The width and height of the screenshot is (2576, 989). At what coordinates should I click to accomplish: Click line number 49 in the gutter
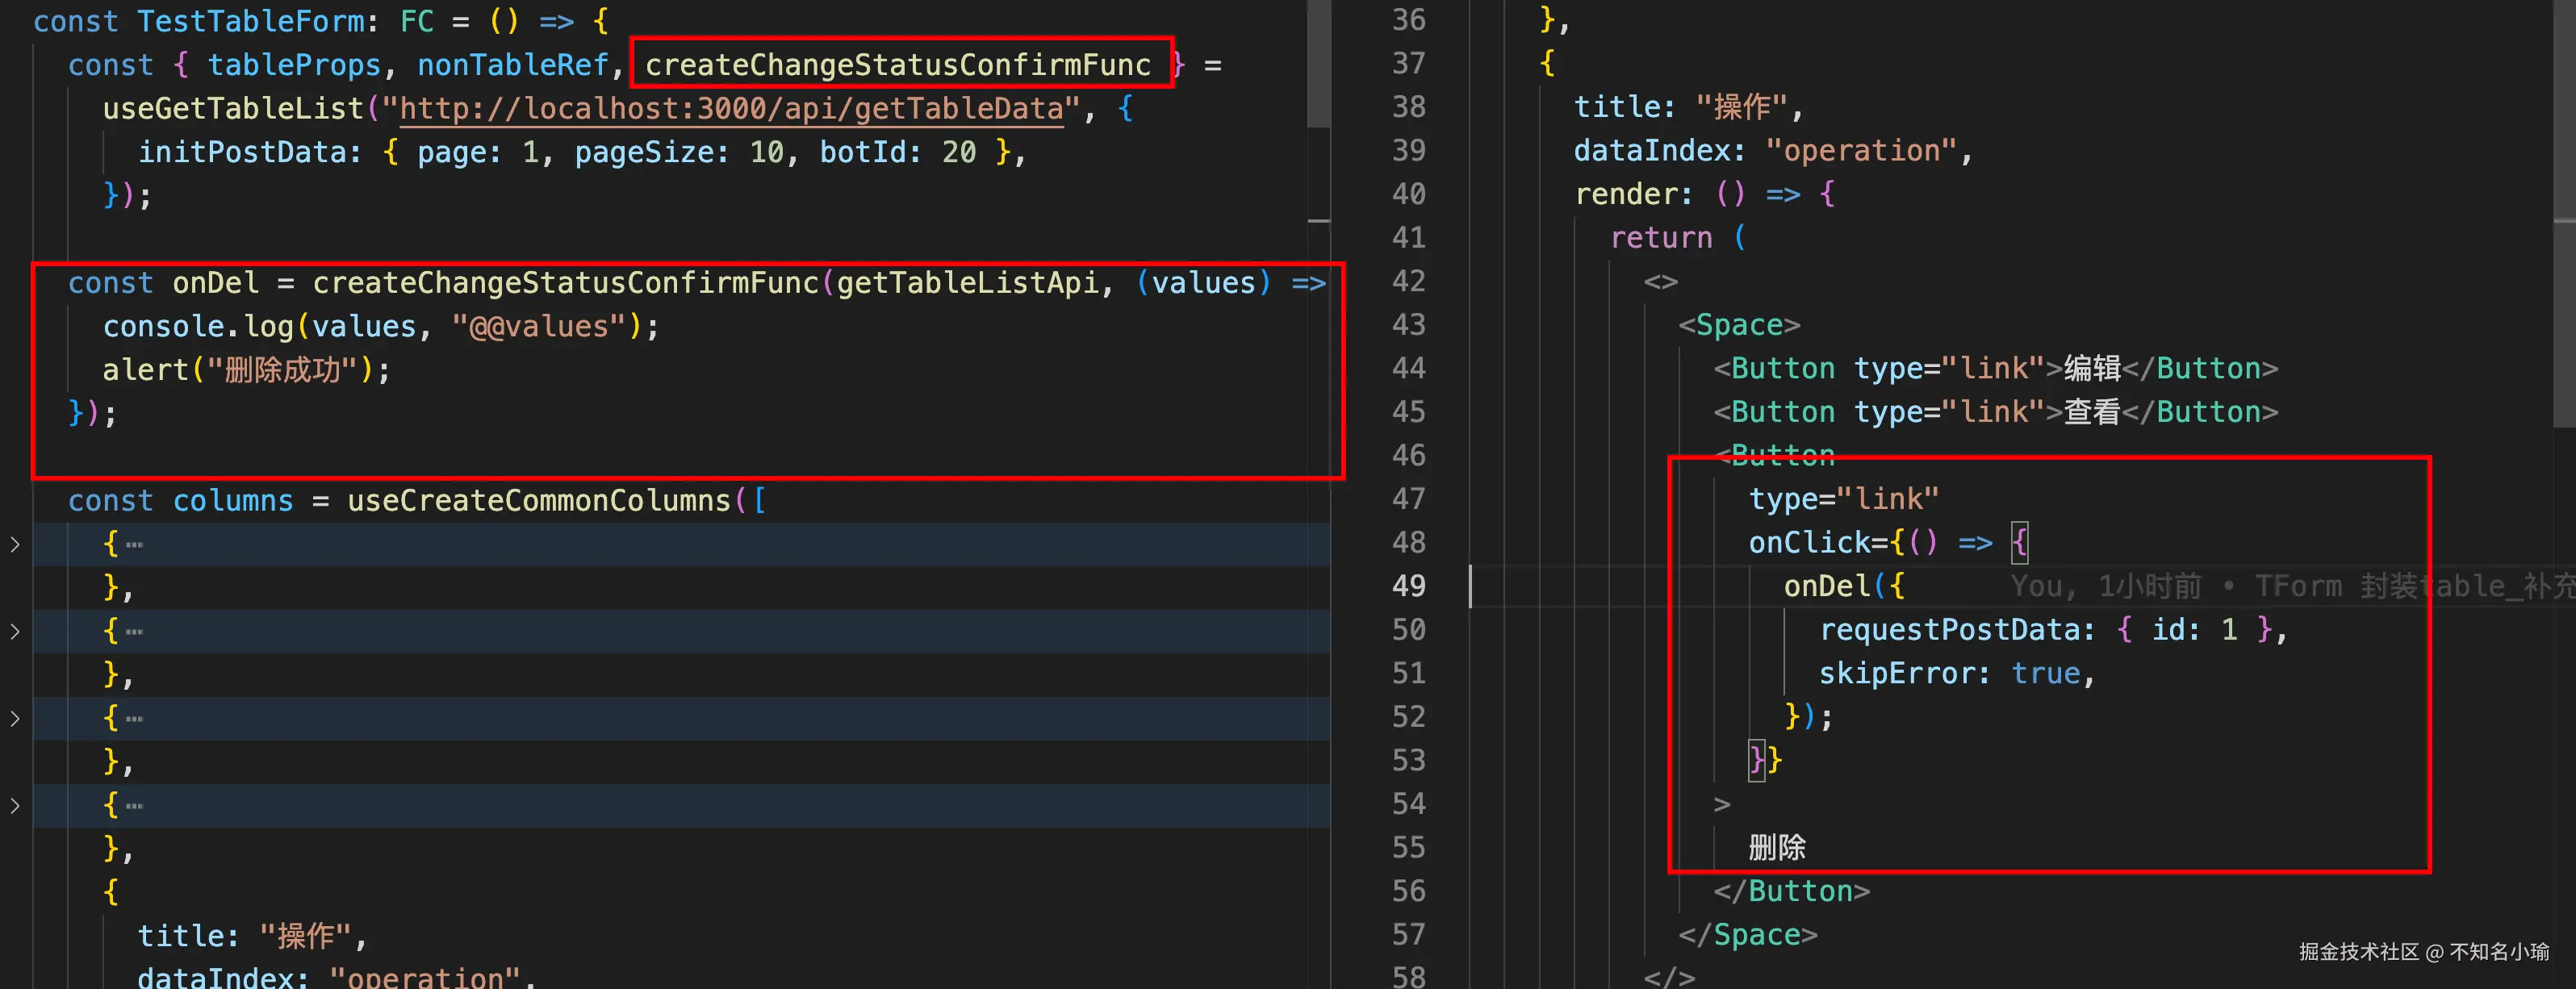(x=1408, y=586)
